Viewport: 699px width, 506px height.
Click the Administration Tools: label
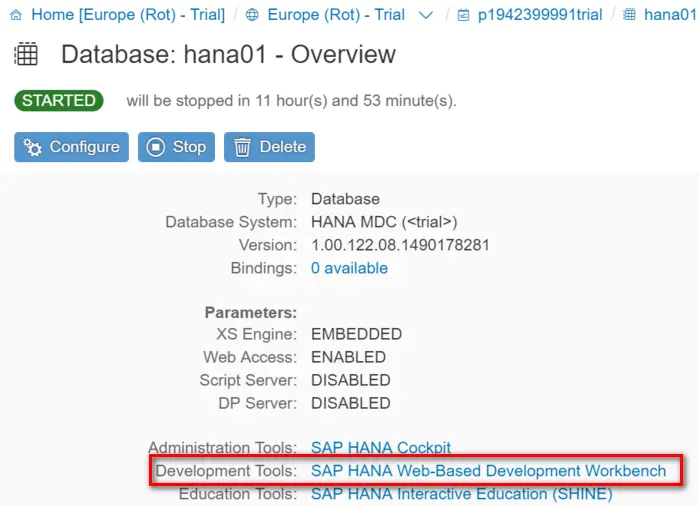pos(222,448)
